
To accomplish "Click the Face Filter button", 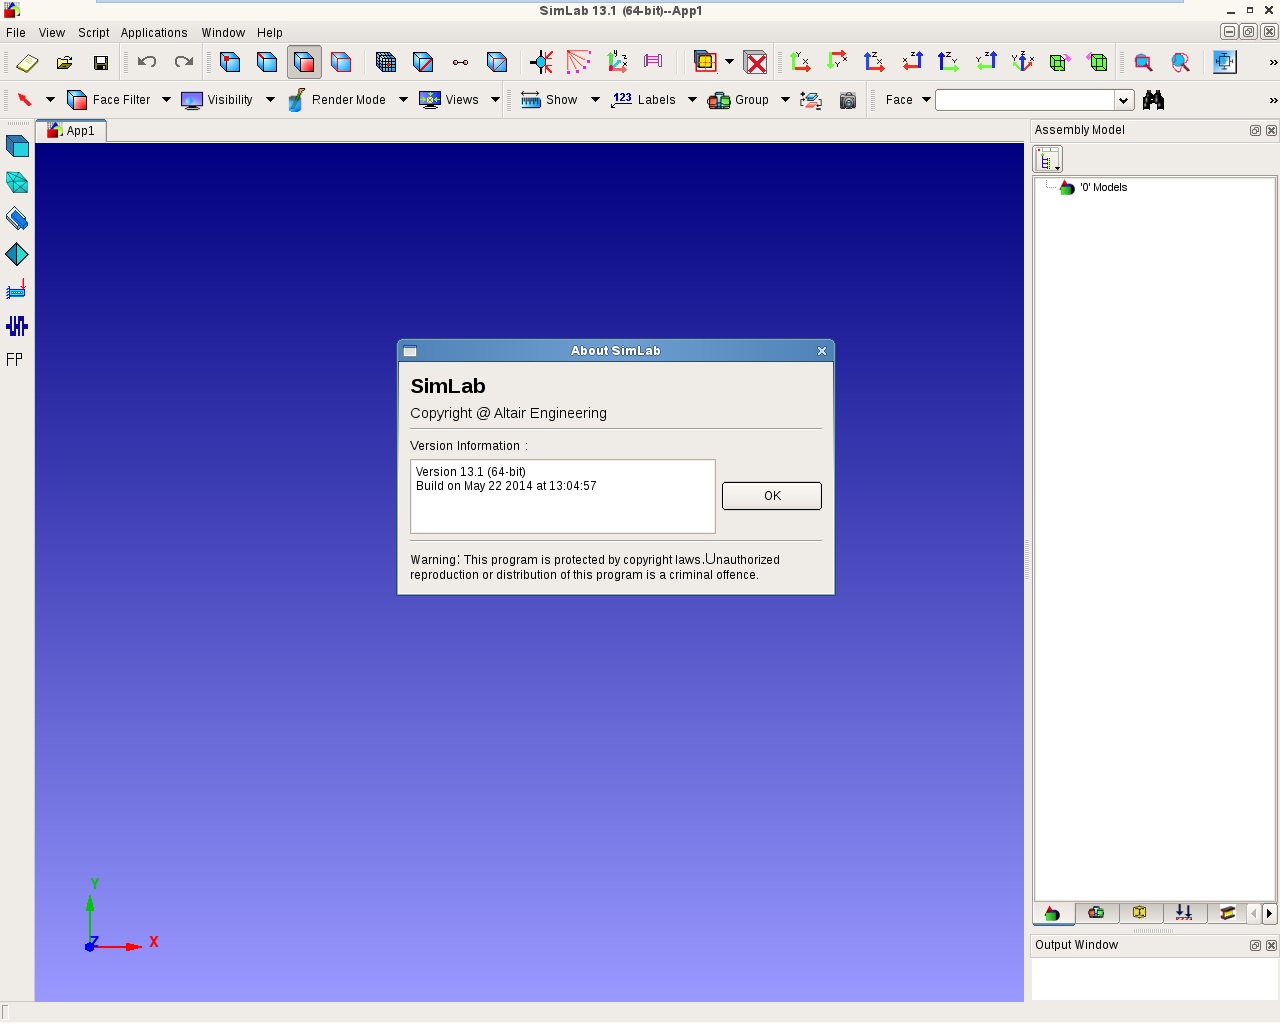I will [x=109, y=100].
